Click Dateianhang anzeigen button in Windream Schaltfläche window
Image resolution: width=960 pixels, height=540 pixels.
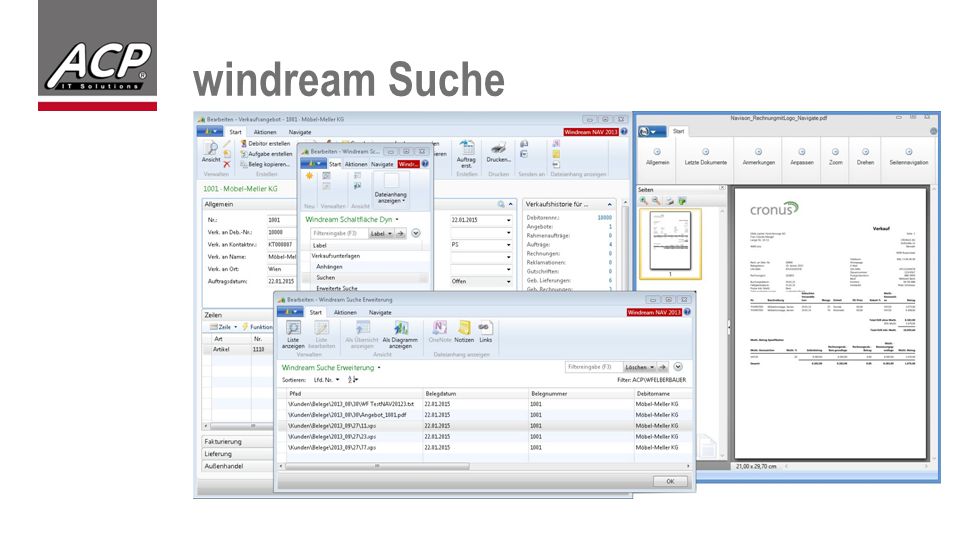click(391, 187)
